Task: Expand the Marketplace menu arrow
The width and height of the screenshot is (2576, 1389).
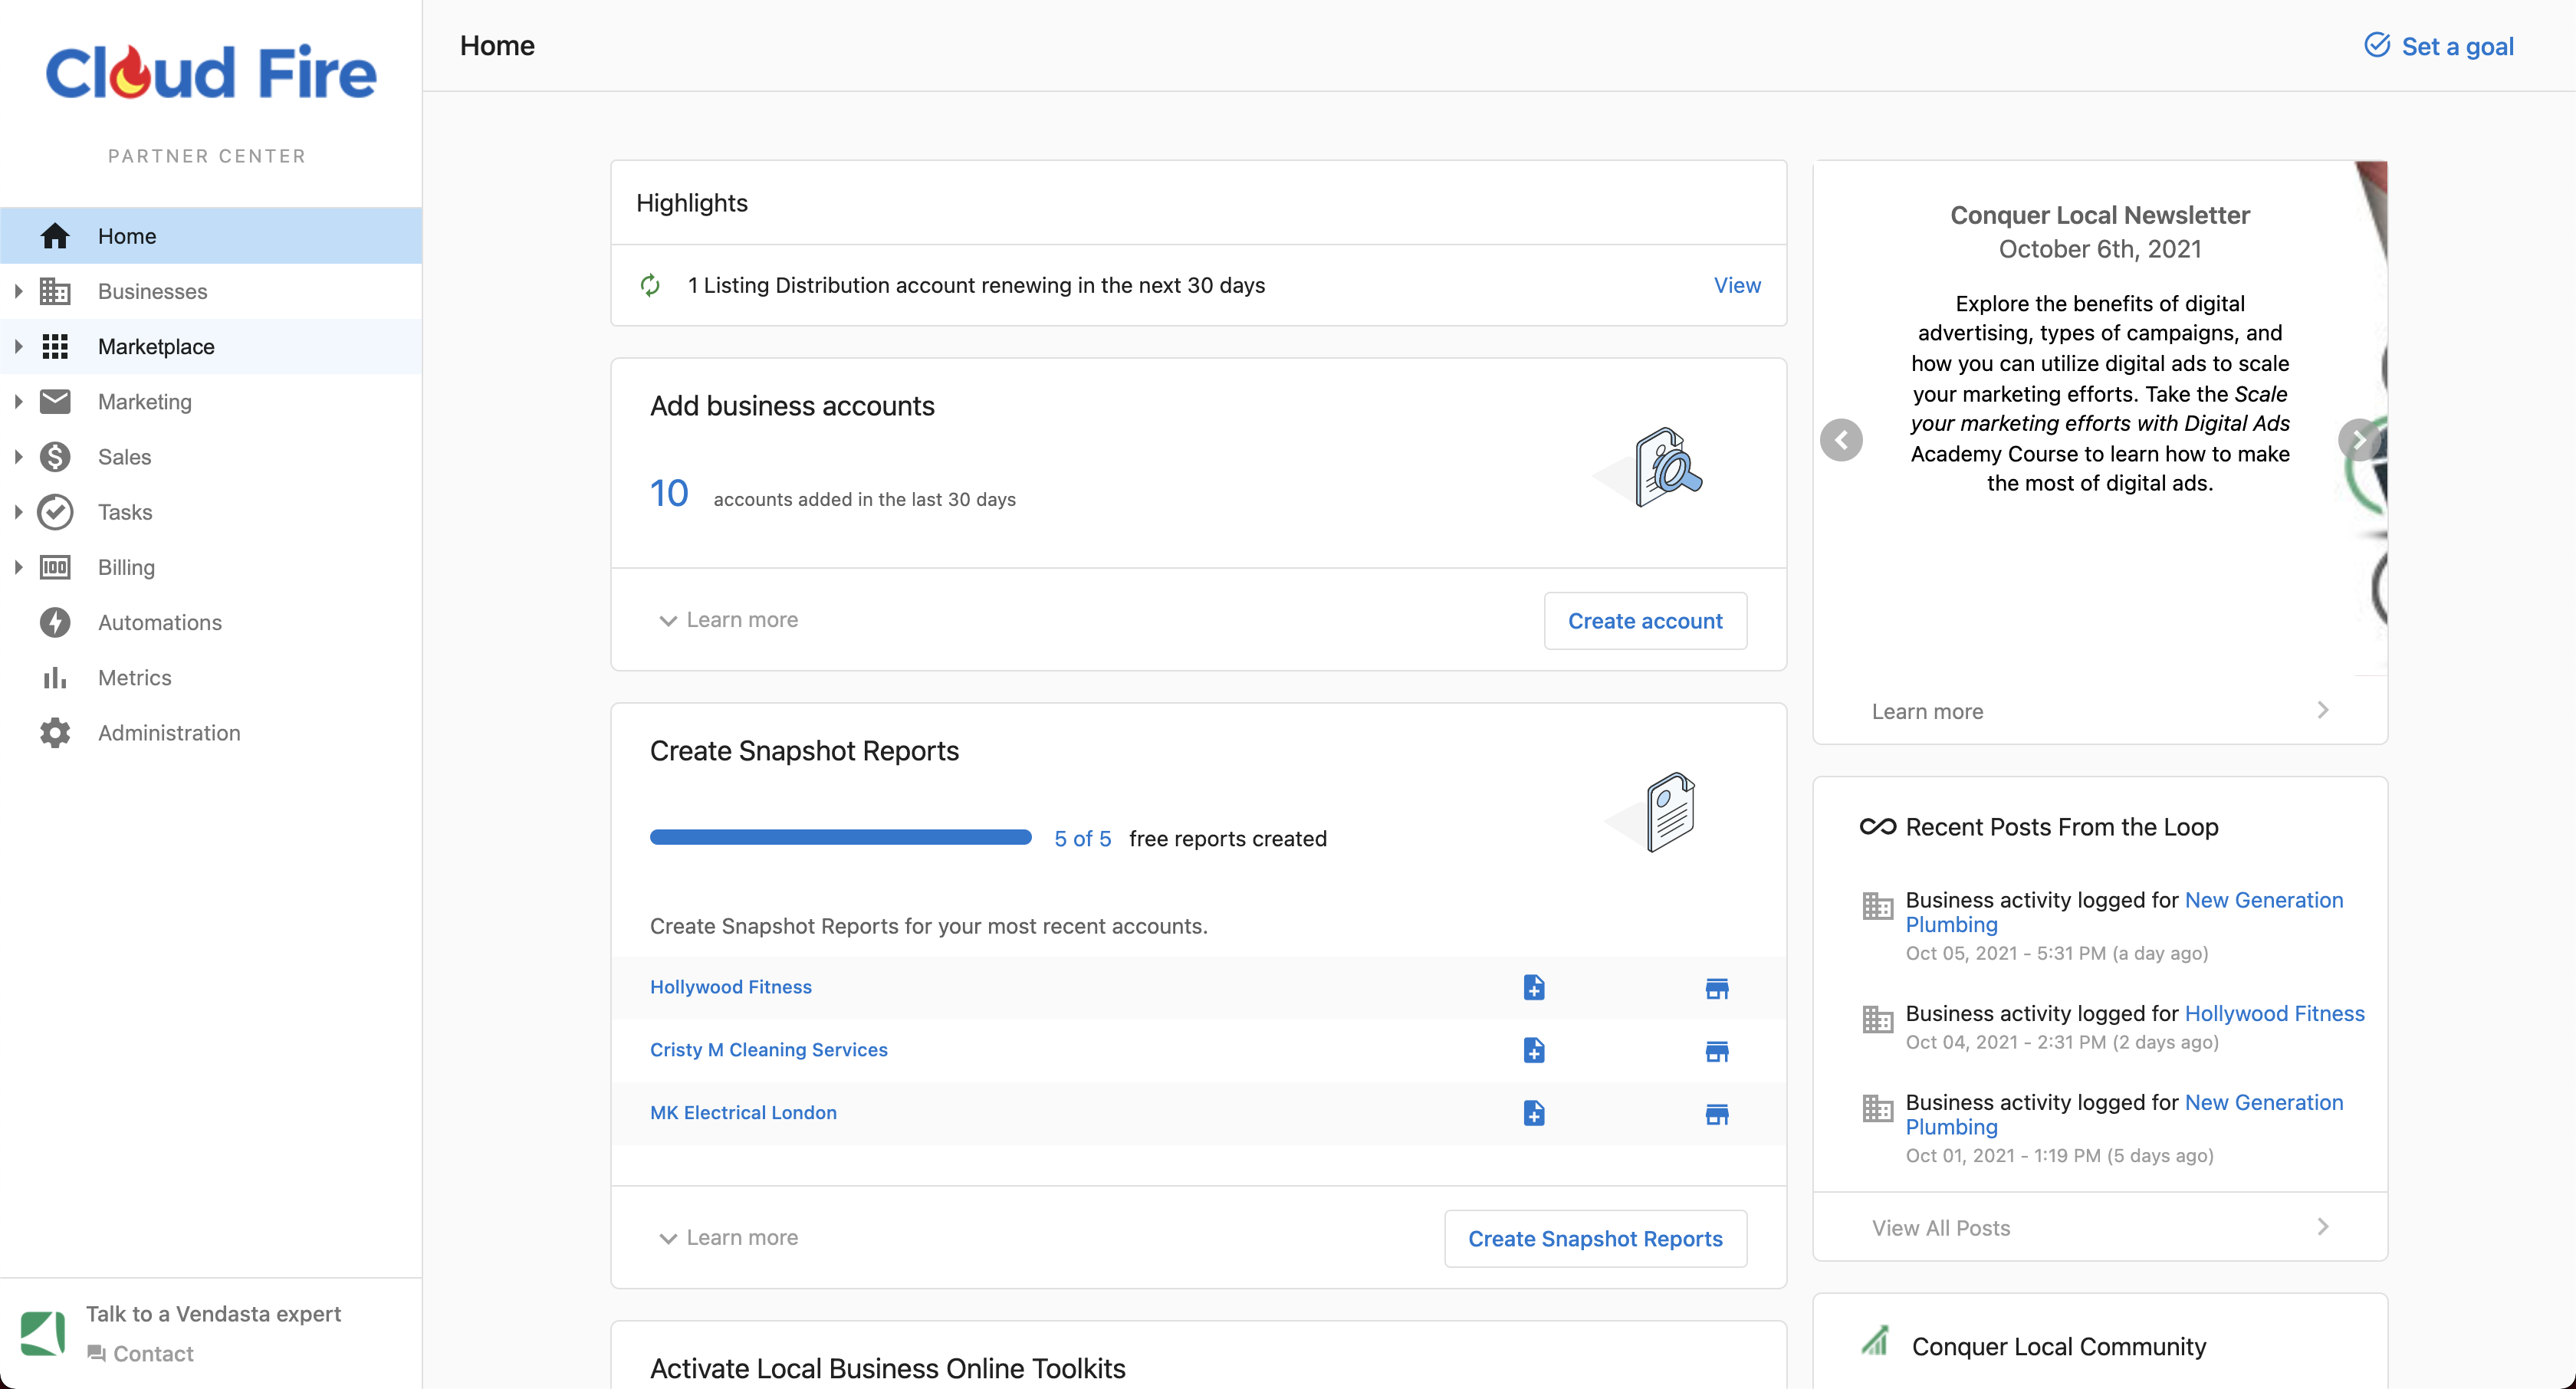Action: (x=18, y=346)
